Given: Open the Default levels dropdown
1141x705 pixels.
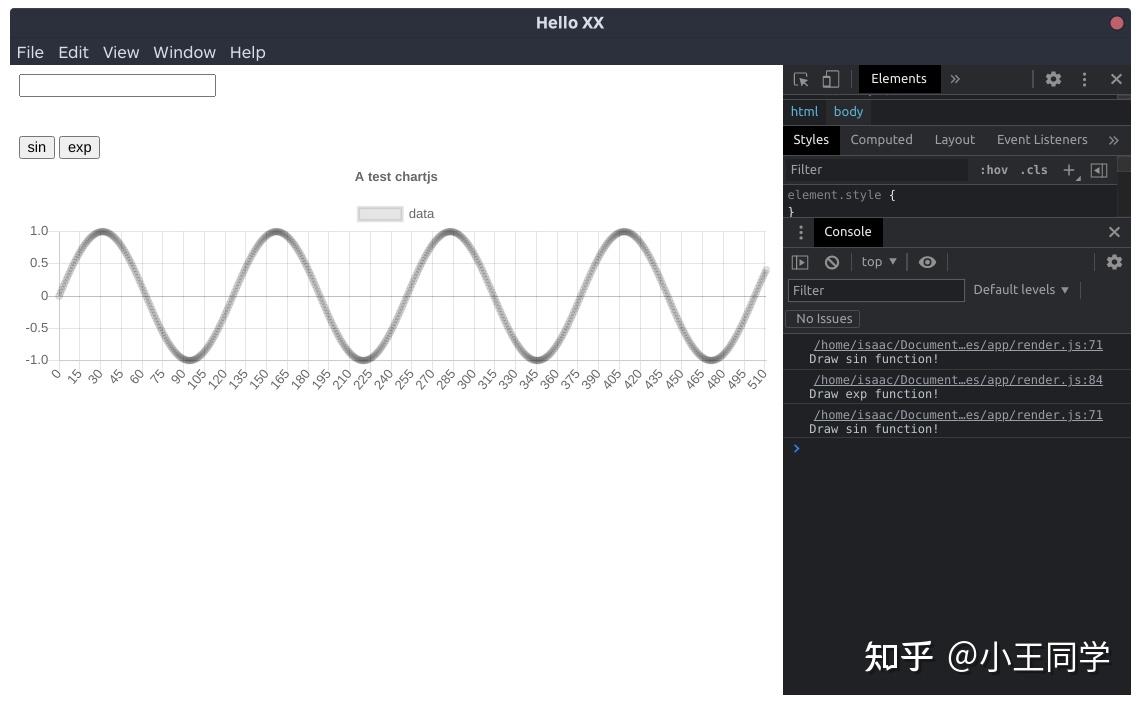Looking at the screenshot, I should 1019,290.
